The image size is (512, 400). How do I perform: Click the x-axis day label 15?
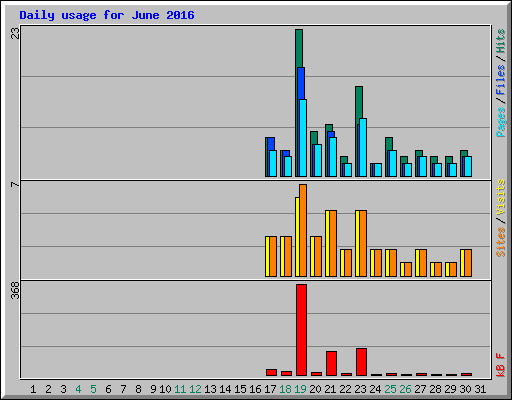click(240, 389)
